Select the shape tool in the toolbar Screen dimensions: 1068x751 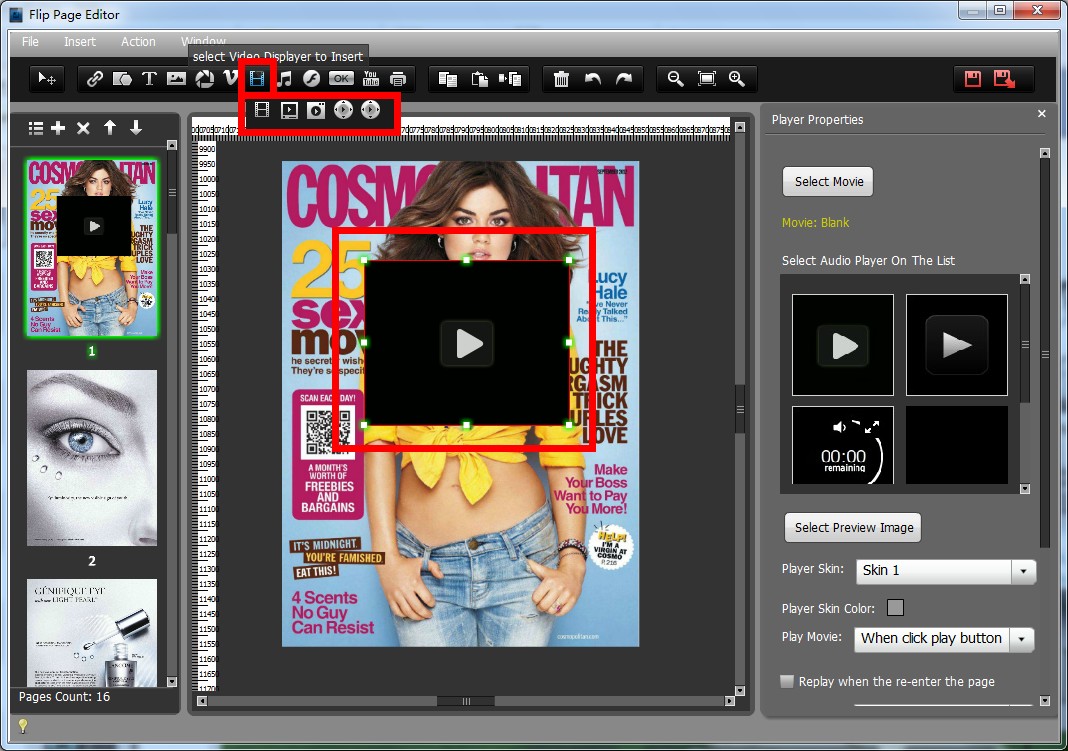[122, 79]
